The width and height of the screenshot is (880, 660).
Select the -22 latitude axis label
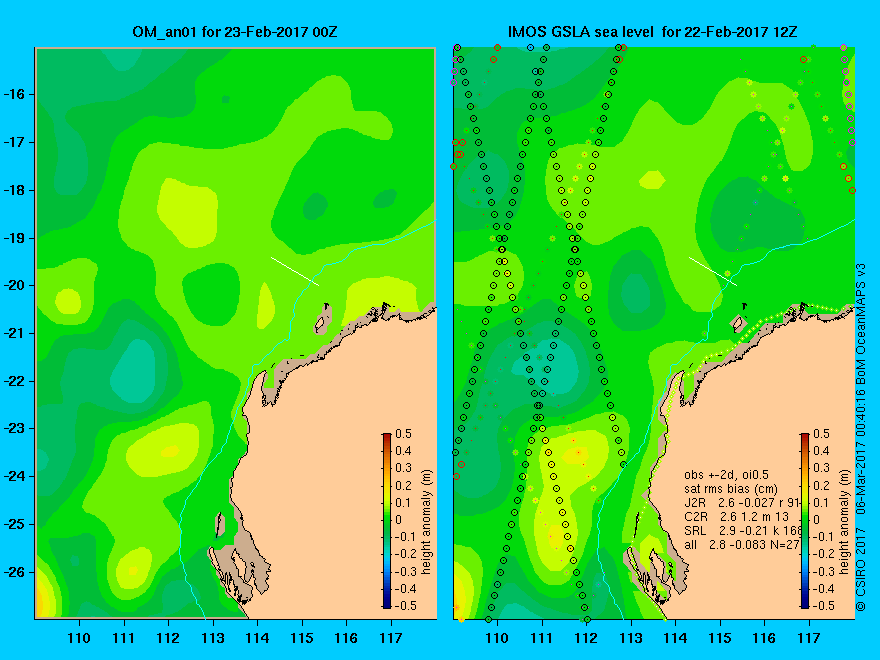(13, 381)
